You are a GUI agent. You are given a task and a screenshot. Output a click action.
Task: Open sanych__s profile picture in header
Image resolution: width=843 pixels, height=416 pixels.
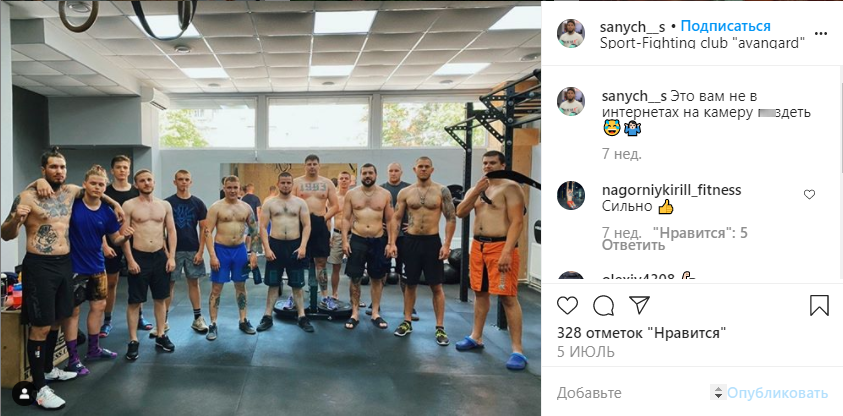coord(570,33)
